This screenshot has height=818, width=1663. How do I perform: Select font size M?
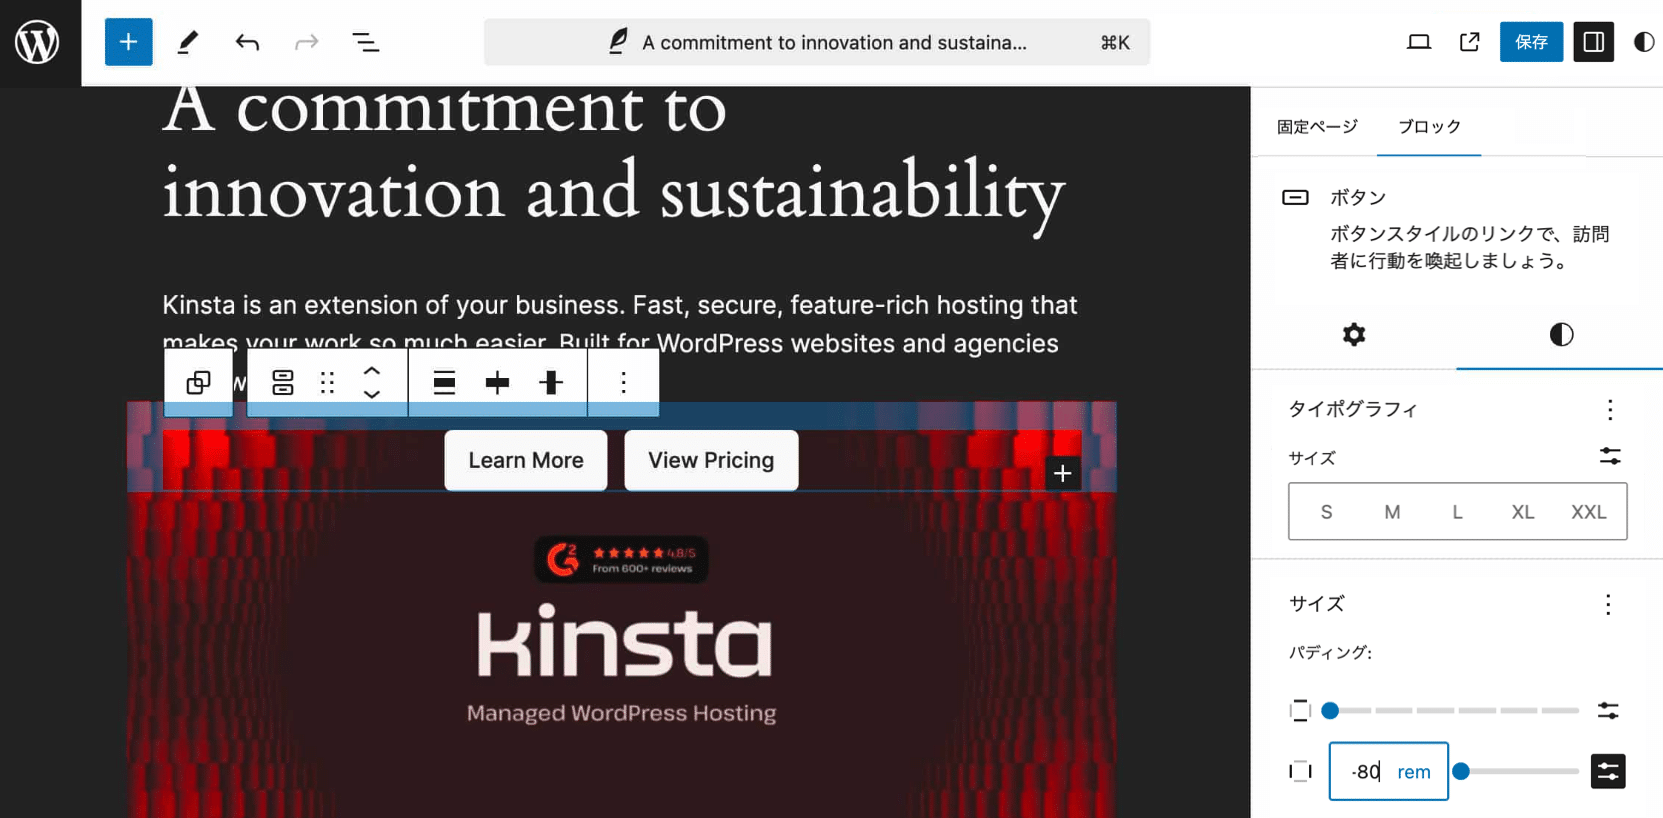click(1392, 512)
